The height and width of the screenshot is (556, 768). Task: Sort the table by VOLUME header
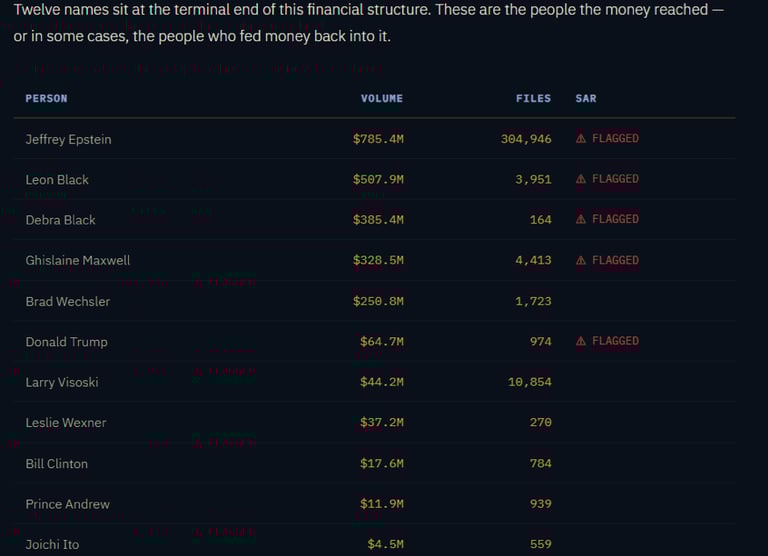(x=381, y=98)
